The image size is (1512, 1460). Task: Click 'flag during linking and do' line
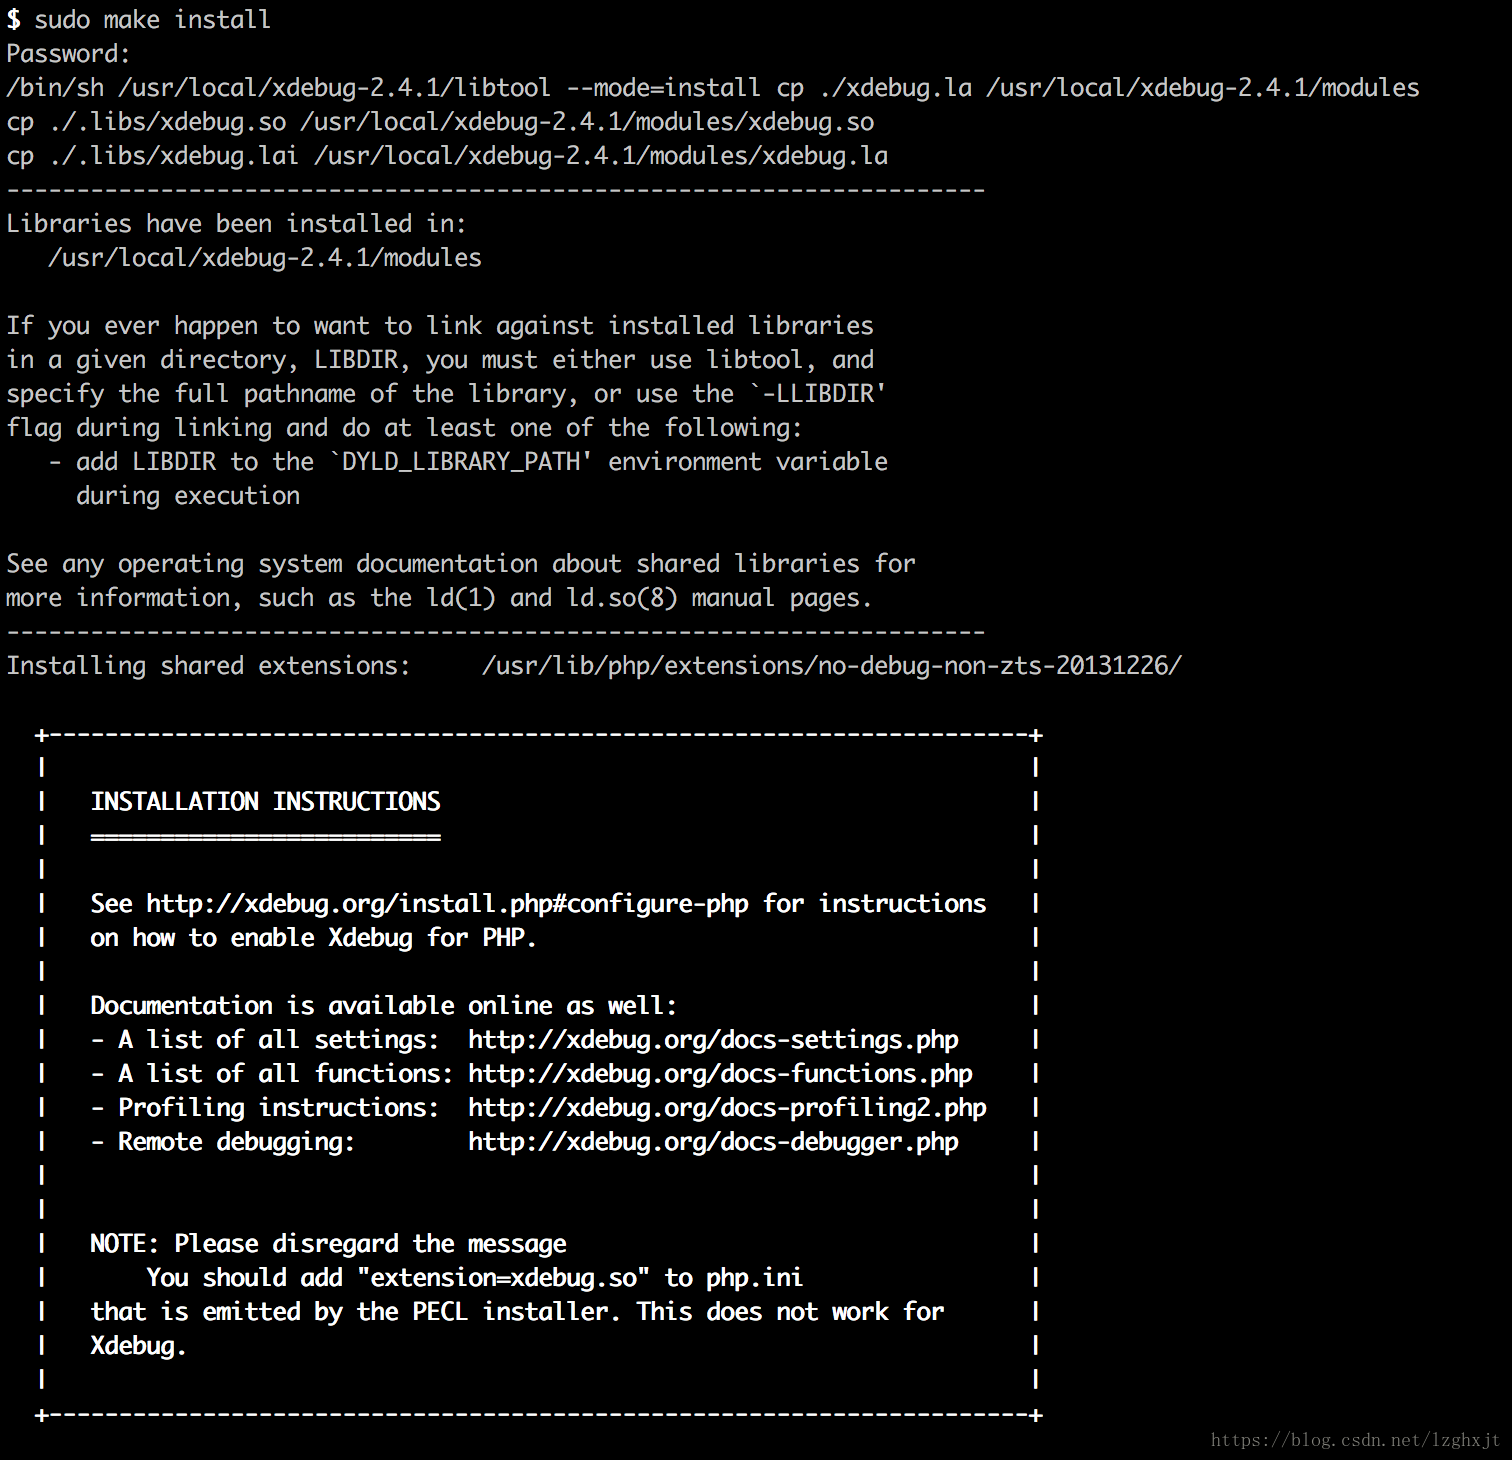coord(404,428)
